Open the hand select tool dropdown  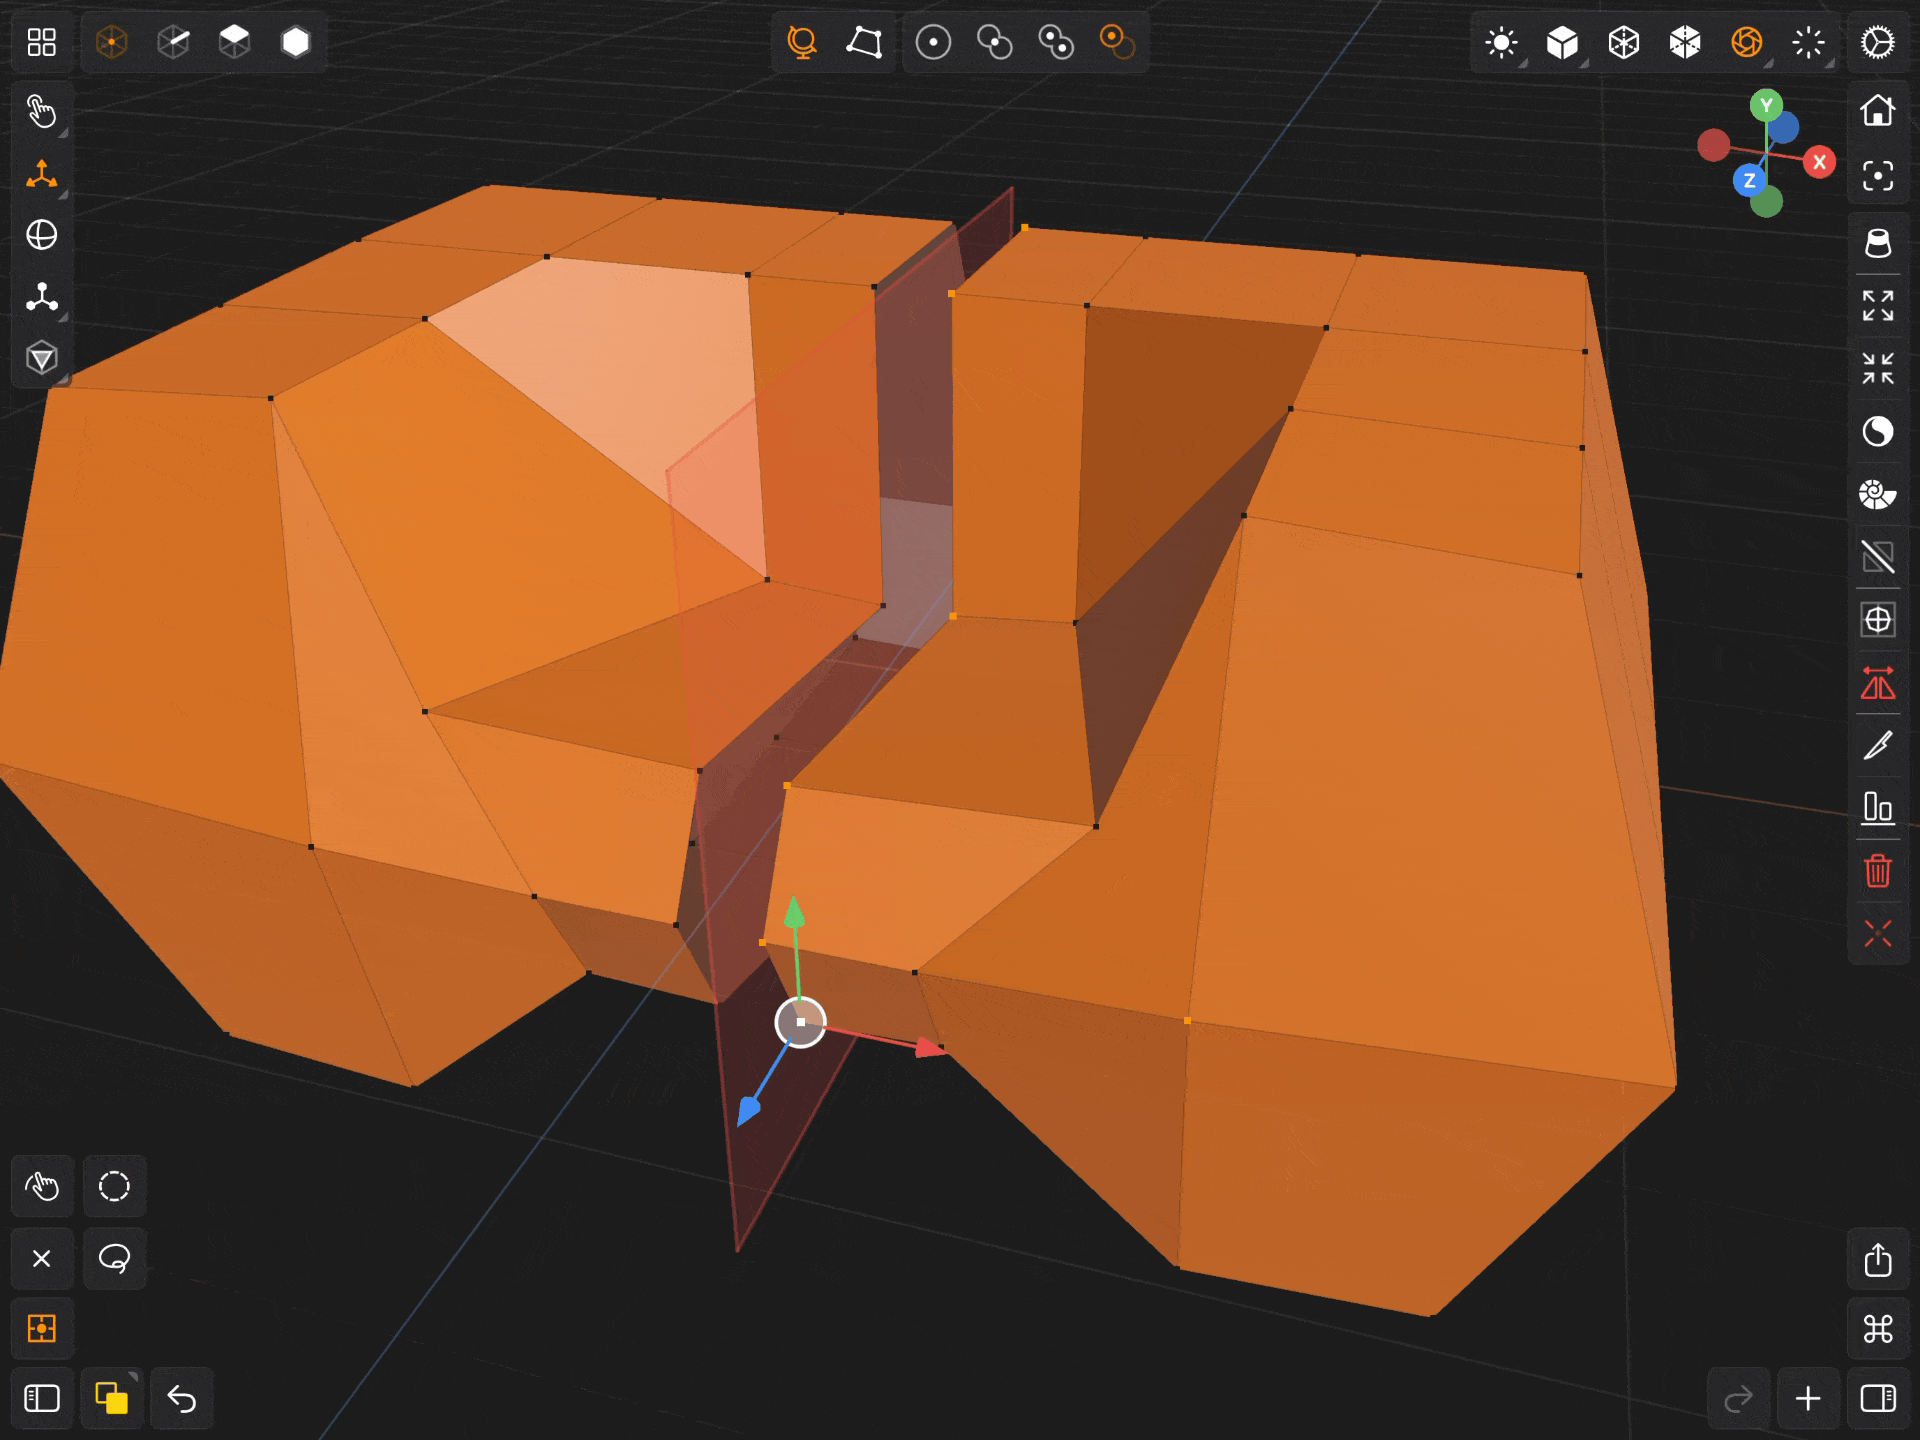point(41,111)
